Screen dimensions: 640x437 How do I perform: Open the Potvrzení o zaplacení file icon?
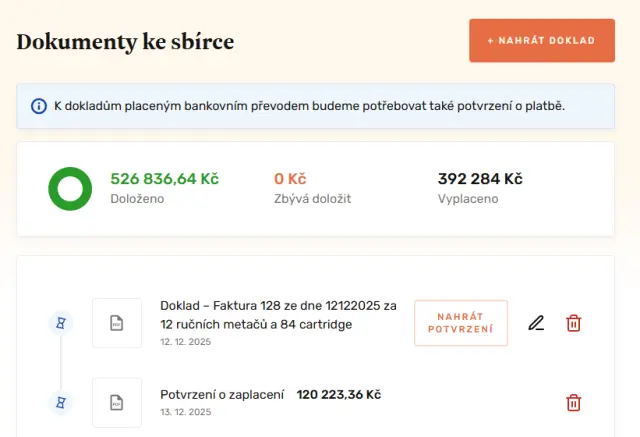[117, 403]
